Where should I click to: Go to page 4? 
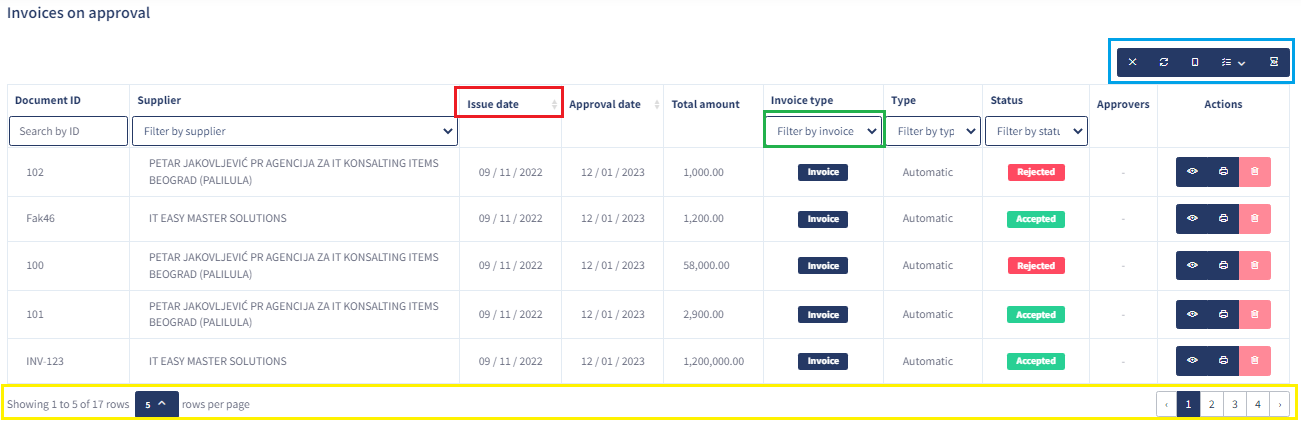click(x=1258, y=404)
